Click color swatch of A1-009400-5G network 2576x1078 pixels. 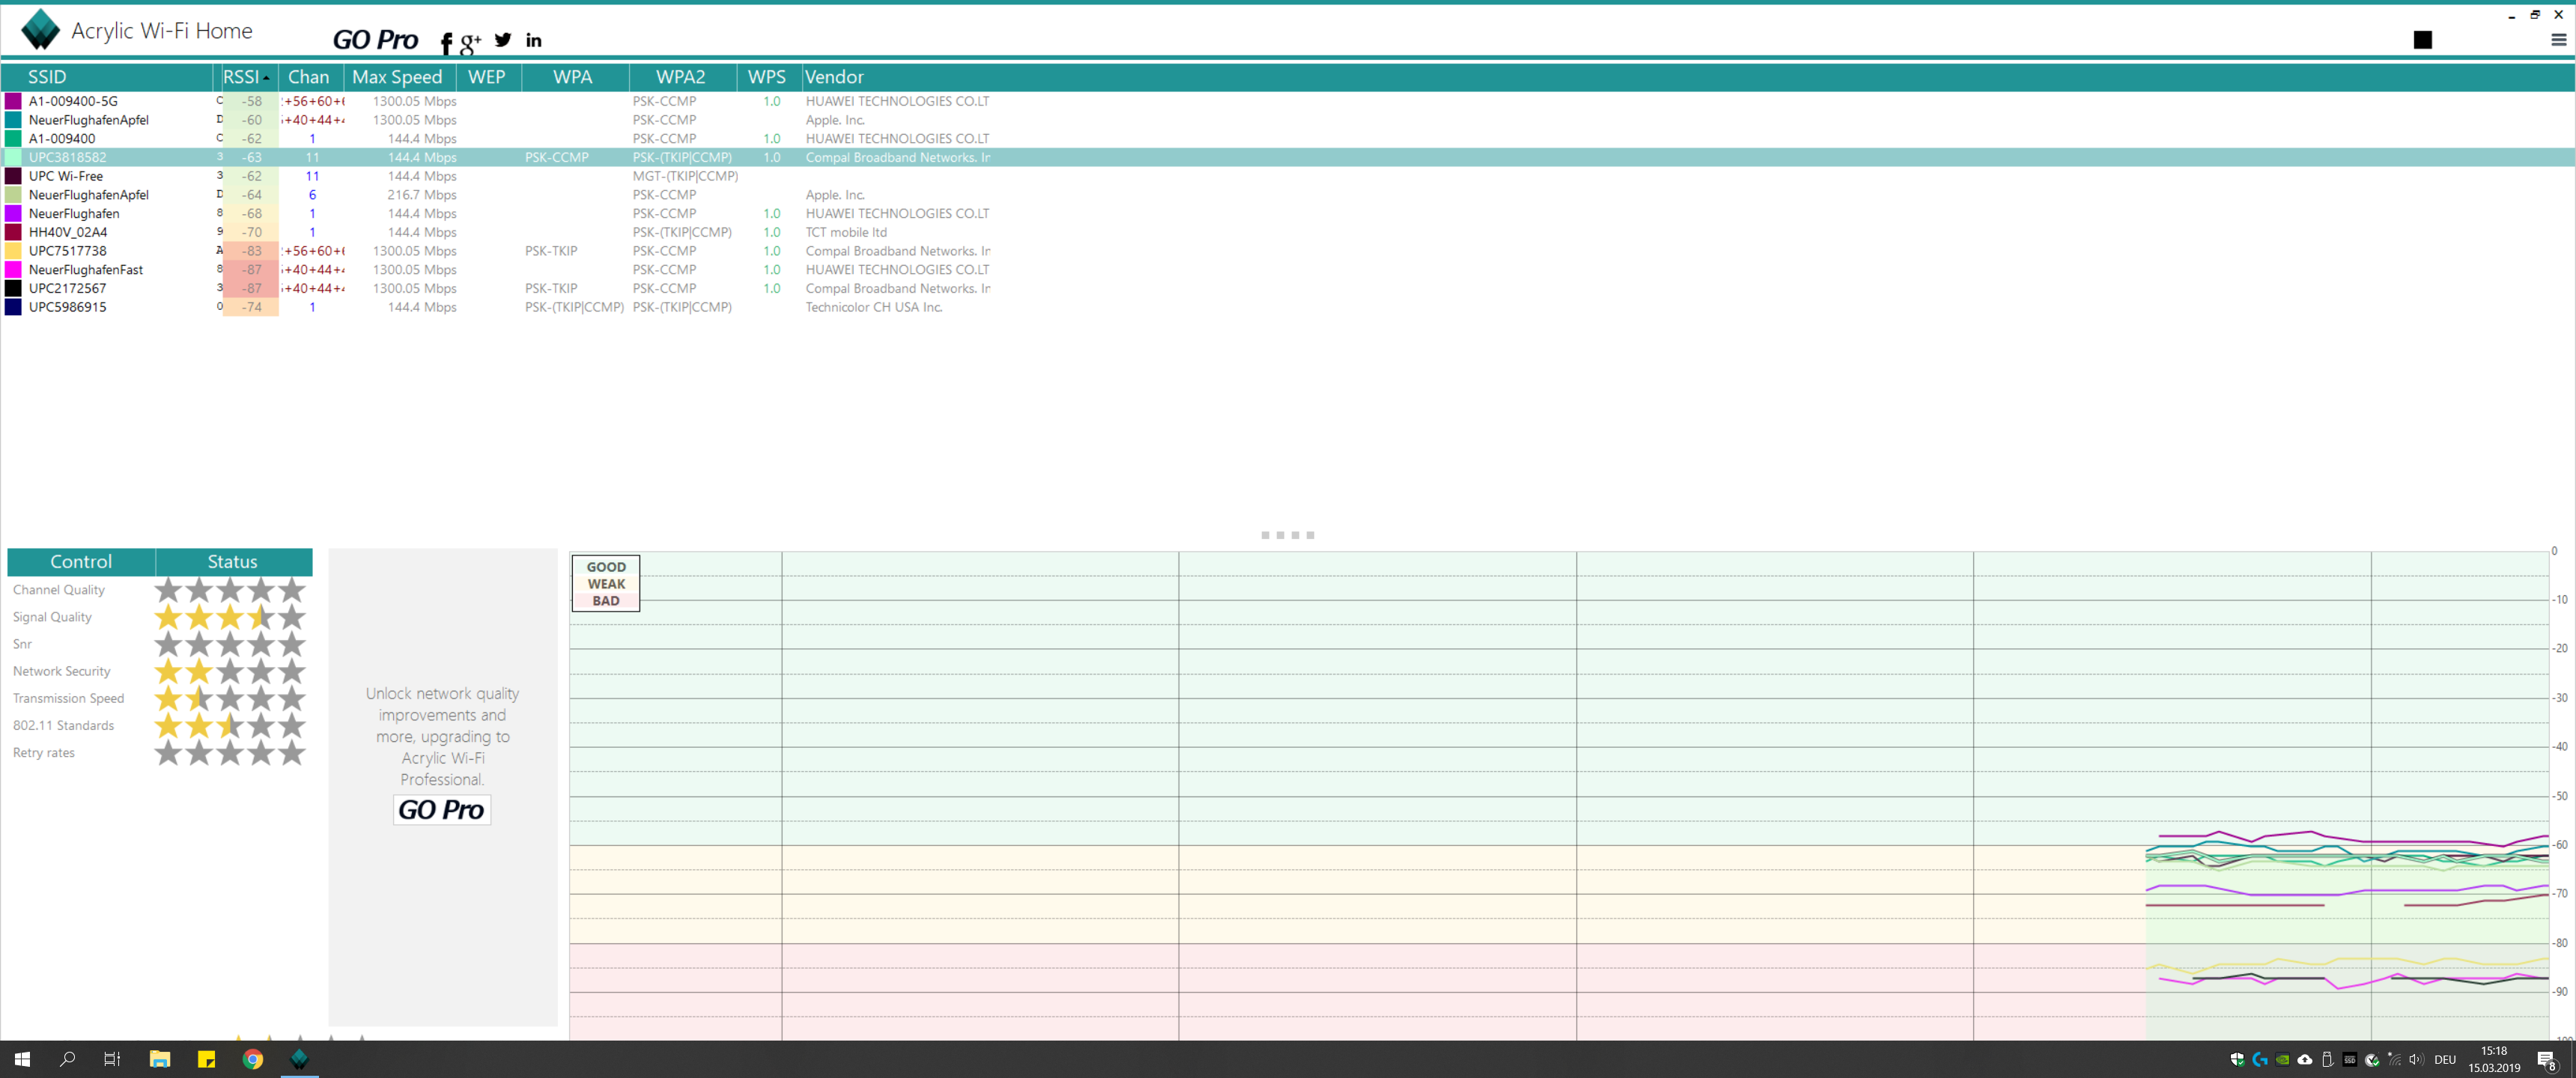tap(13, 101)
